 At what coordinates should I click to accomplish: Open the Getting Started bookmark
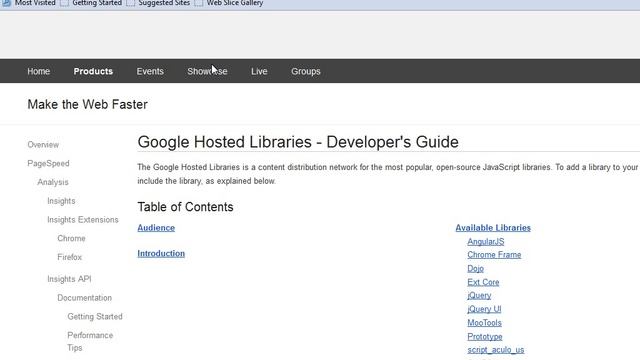point(97,3)
